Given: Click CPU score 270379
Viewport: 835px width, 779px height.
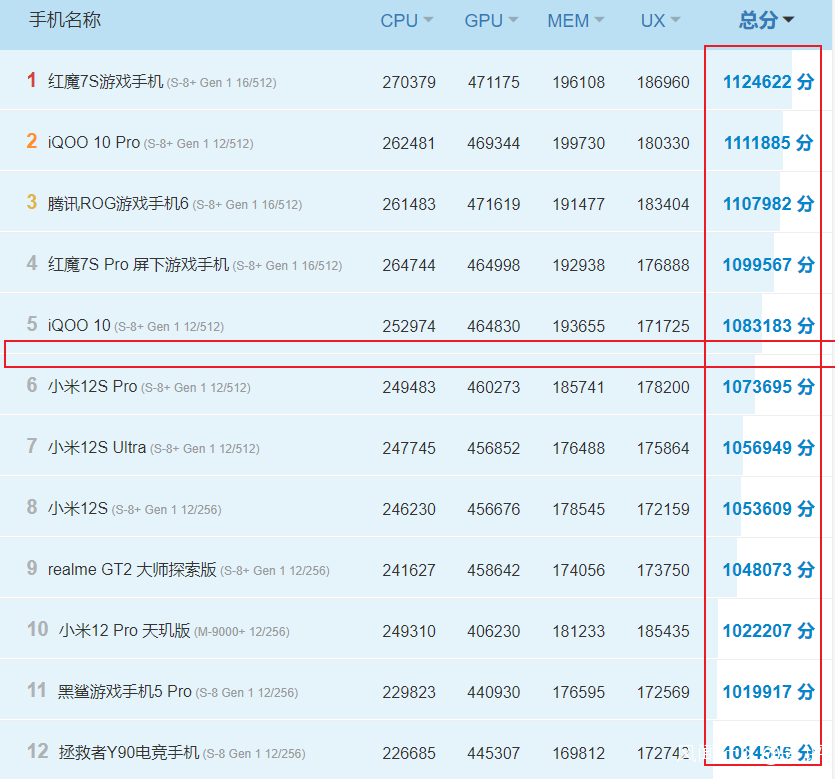Looking at the screenshot, I should pyautogui.click(x=408, y=83).
